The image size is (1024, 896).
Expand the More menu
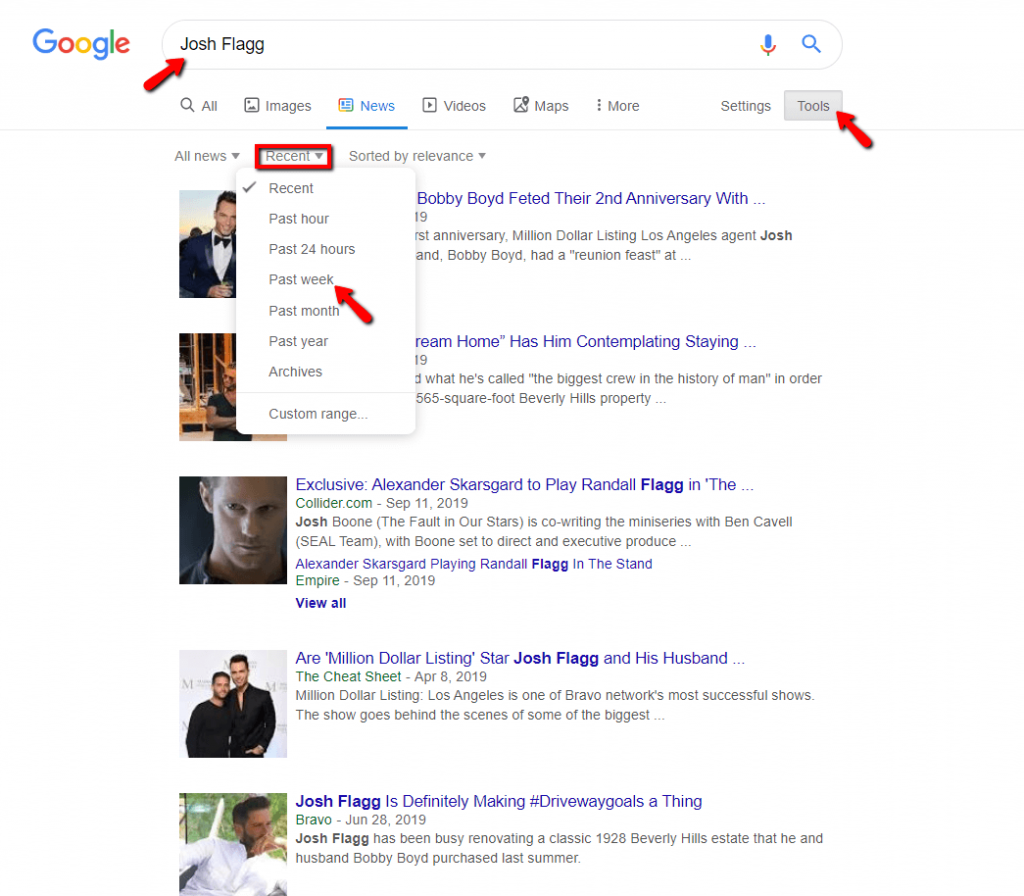pos(617,106)
